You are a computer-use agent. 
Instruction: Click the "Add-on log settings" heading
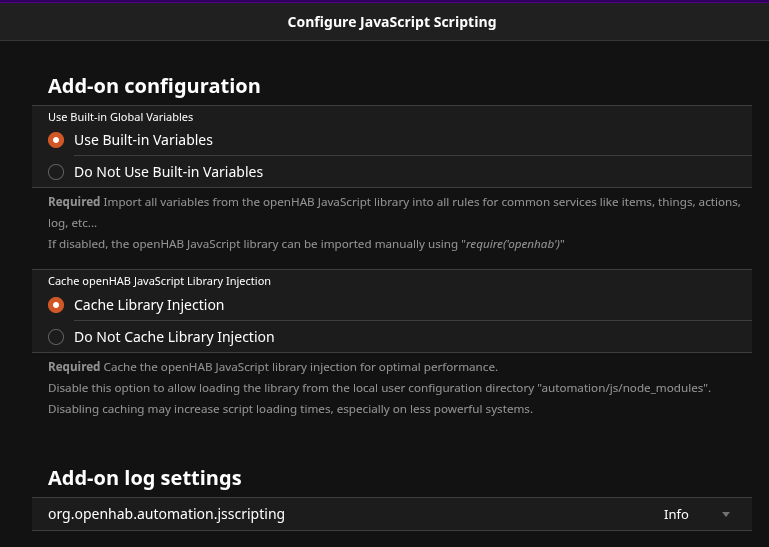pyautogui.click(x=145, y=478)
